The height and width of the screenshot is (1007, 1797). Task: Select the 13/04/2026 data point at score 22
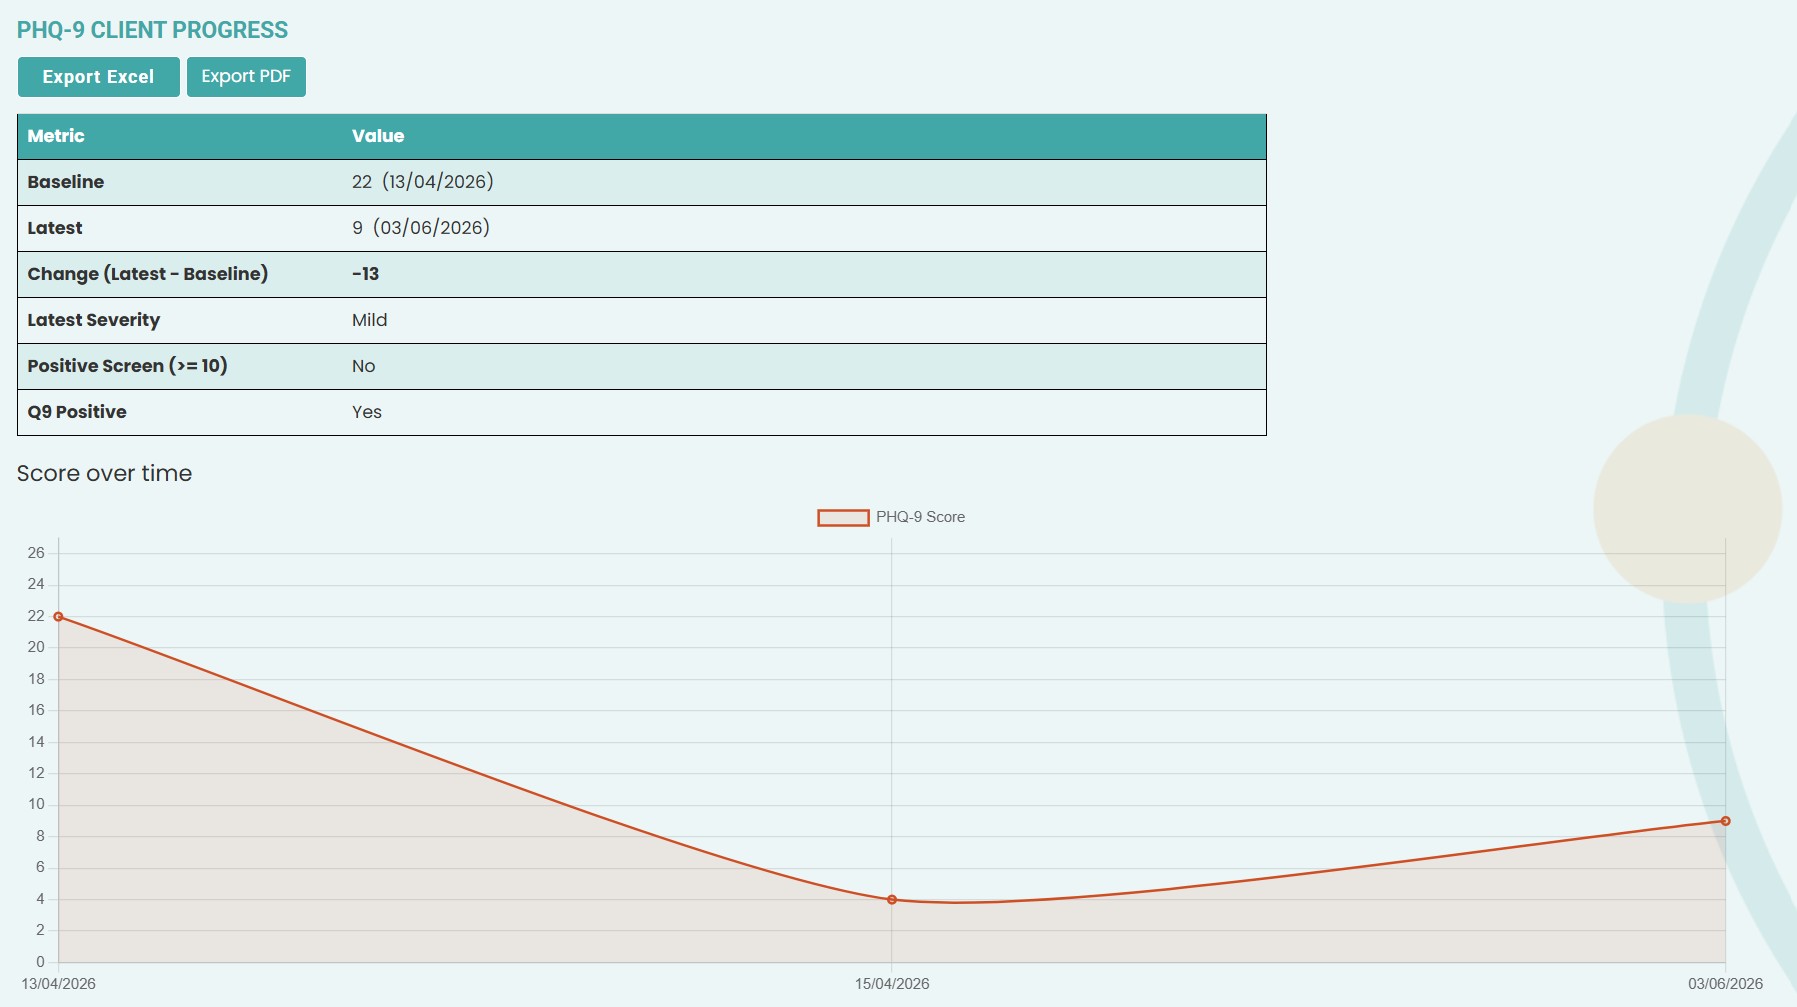click(x=58, y=617)
